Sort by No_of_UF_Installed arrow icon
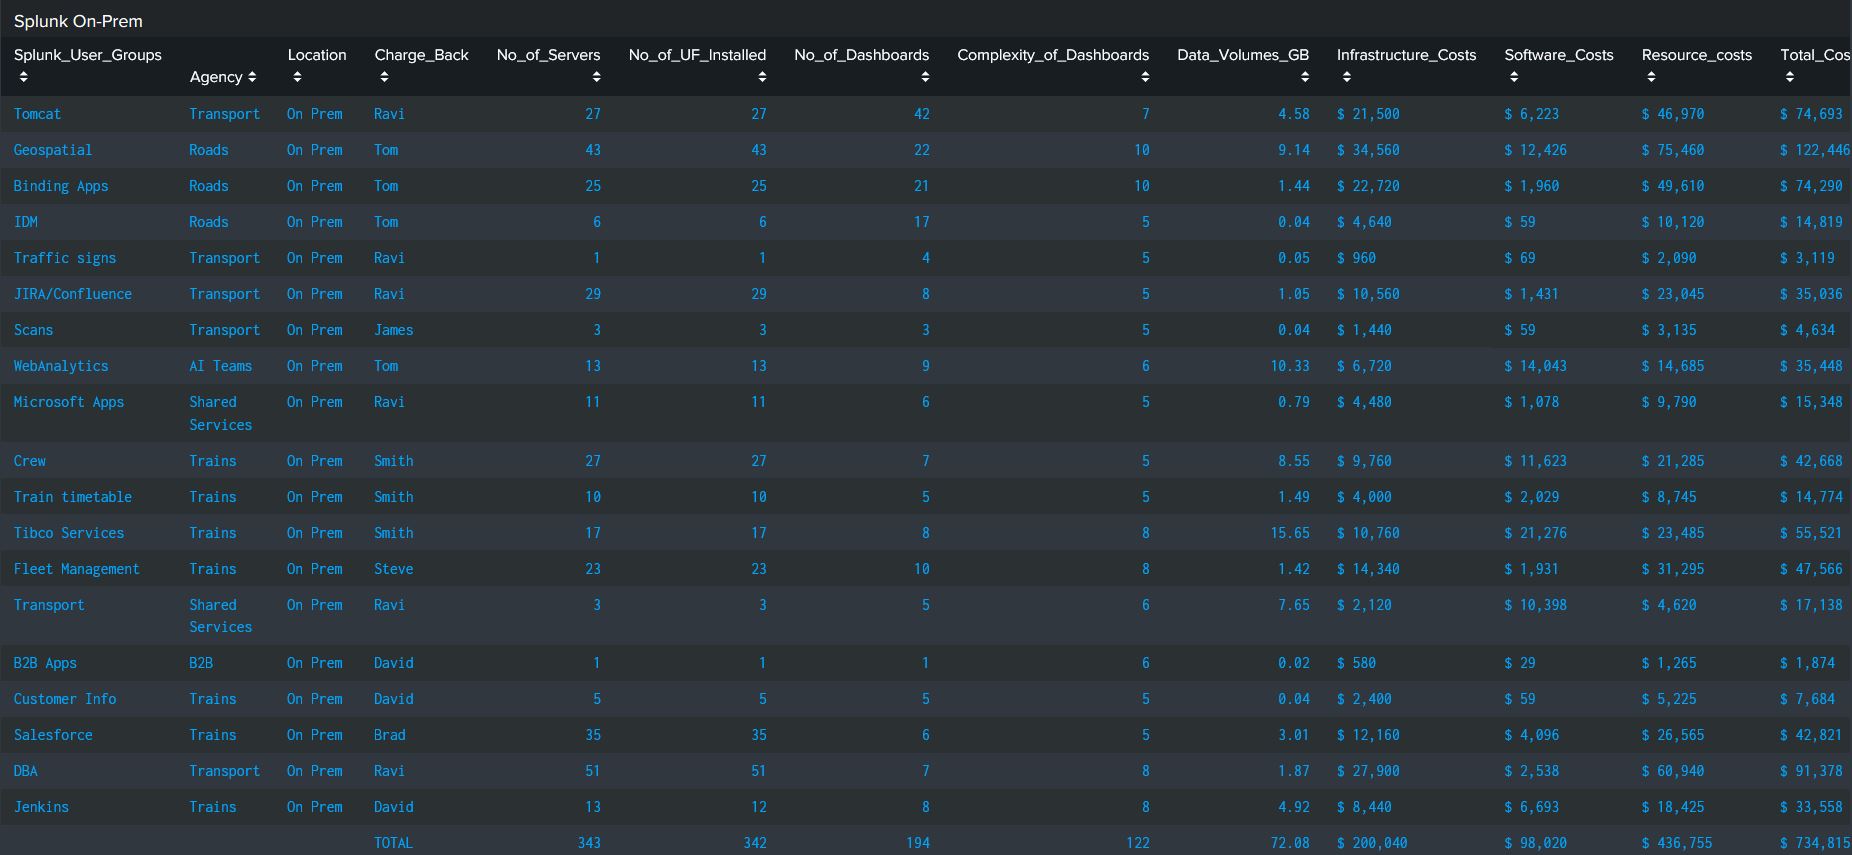Viewport: 1852px width, 855px height. pos(762,77)
